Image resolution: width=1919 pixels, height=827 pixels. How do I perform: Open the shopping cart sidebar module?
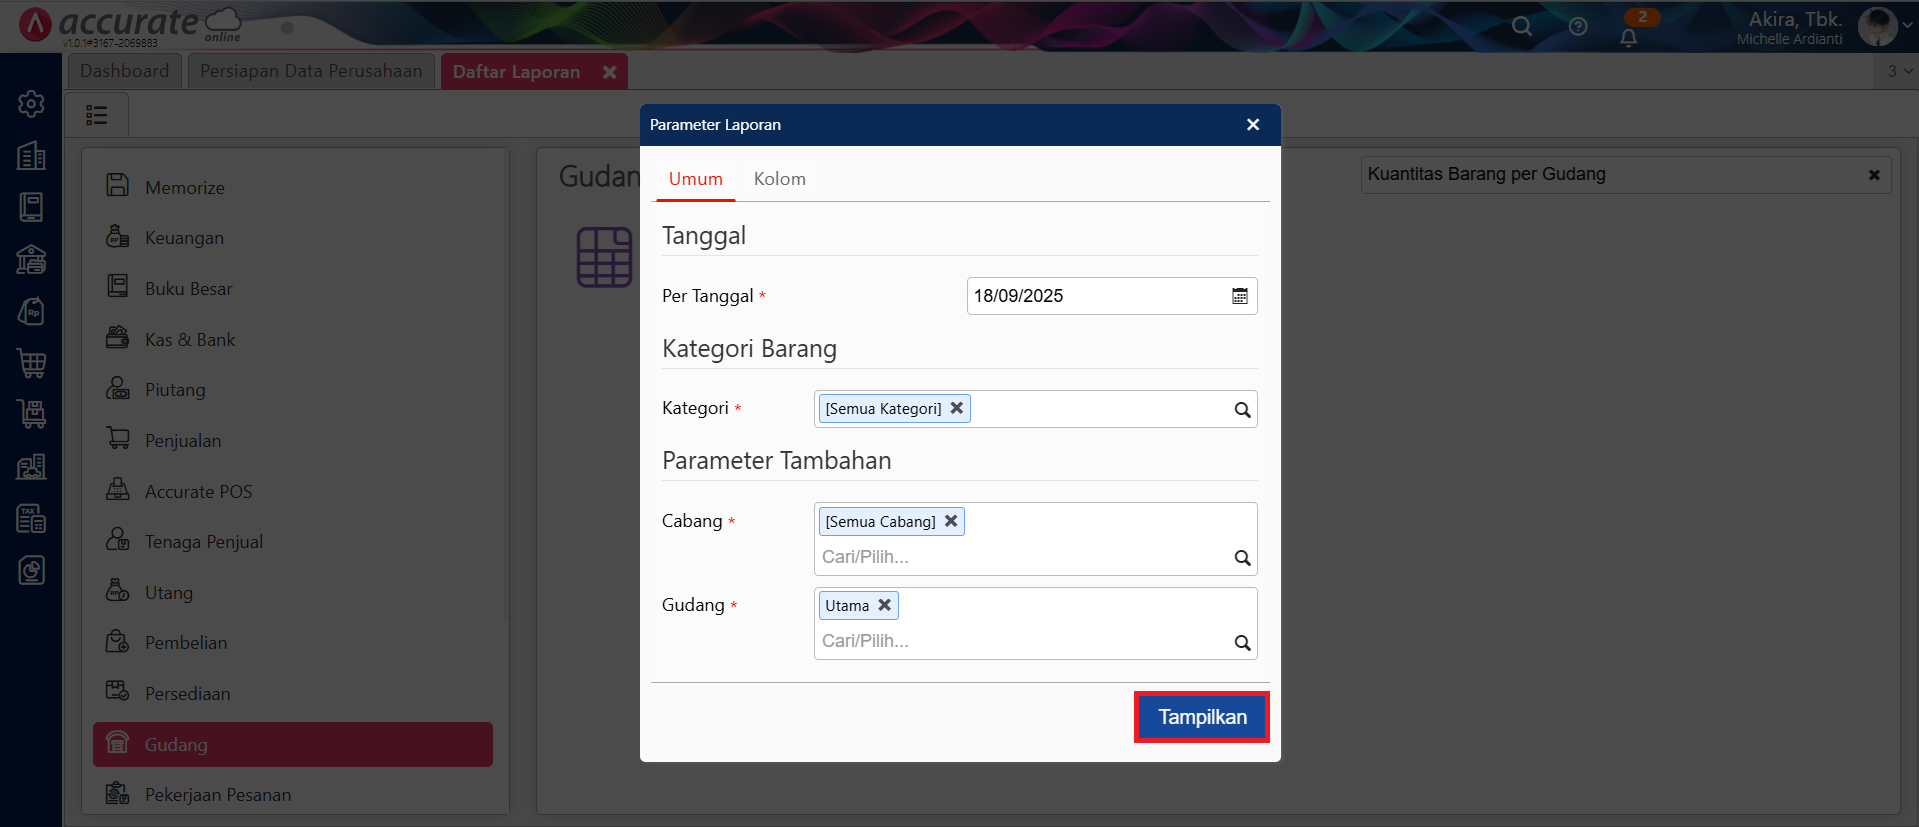coord(31,363)
